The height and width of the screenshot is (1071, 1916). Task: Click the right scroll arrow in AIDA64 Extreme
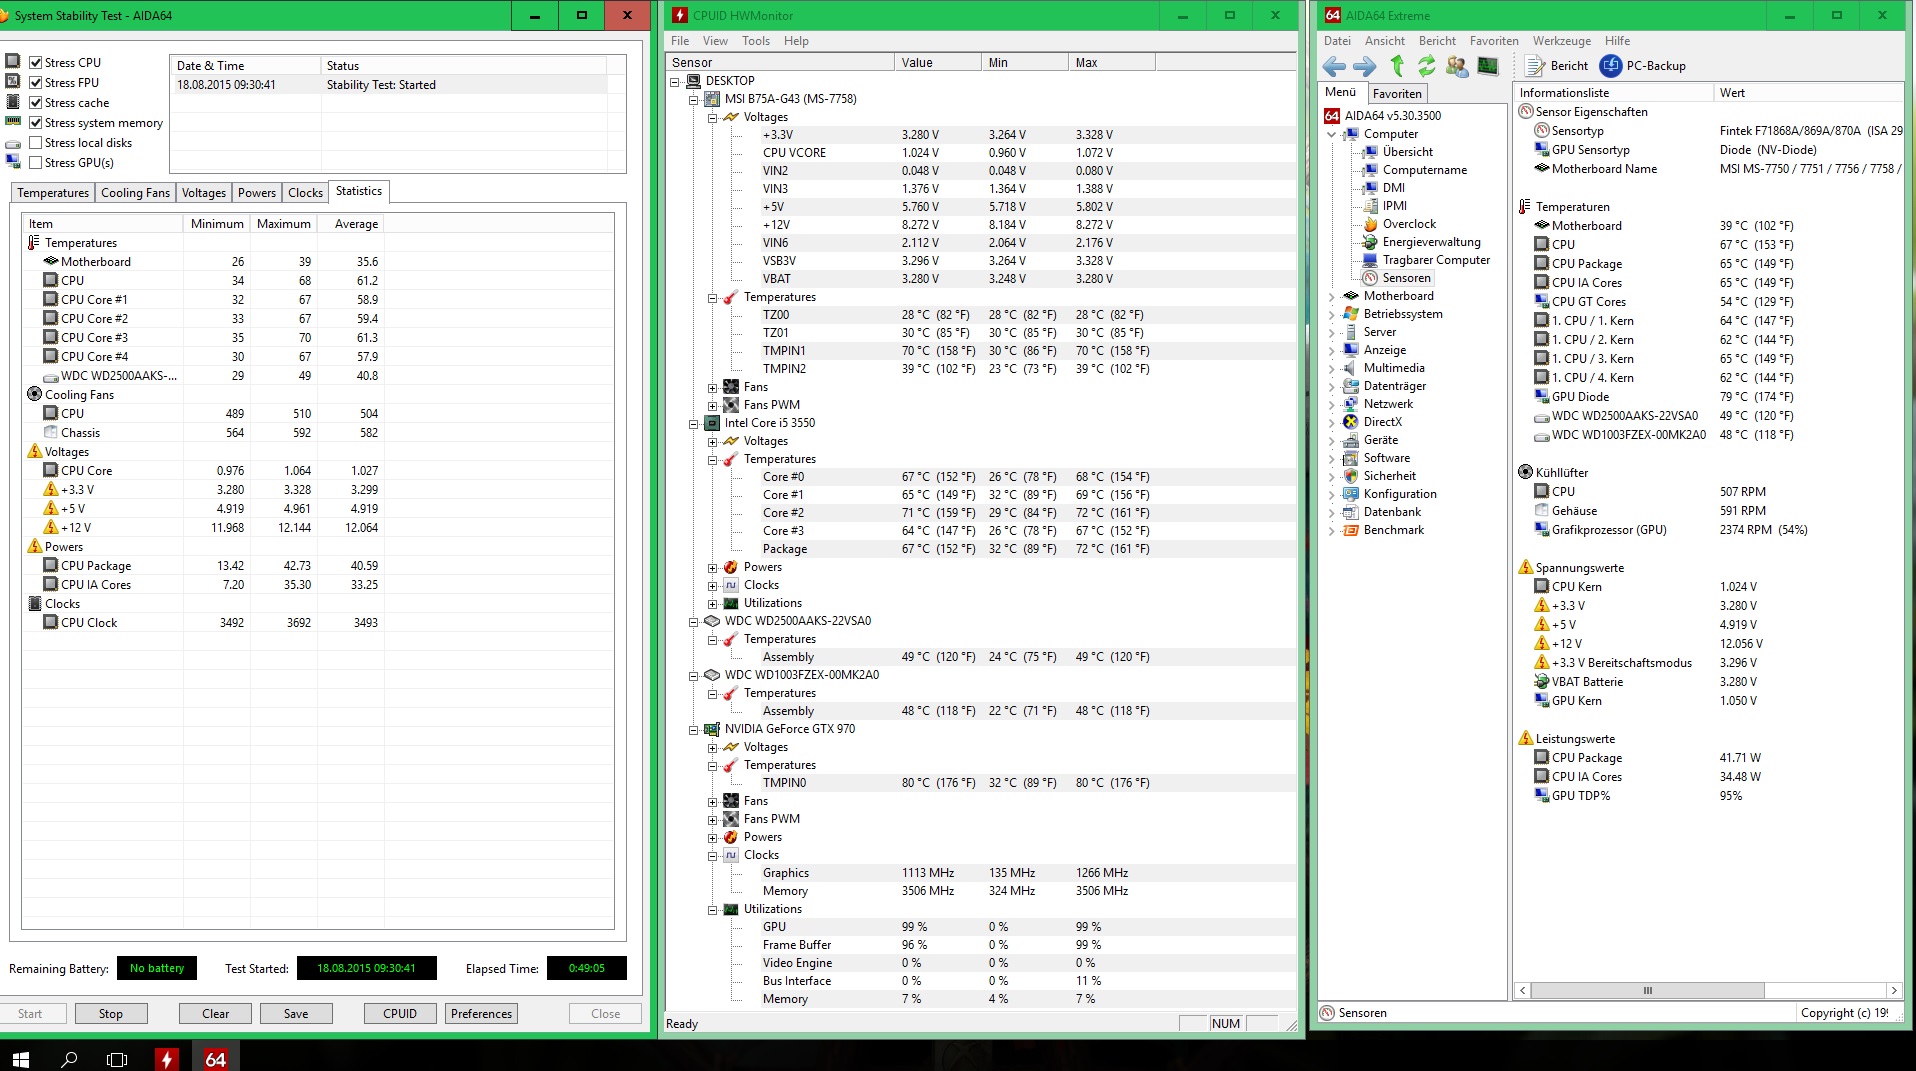point(1894,991)
